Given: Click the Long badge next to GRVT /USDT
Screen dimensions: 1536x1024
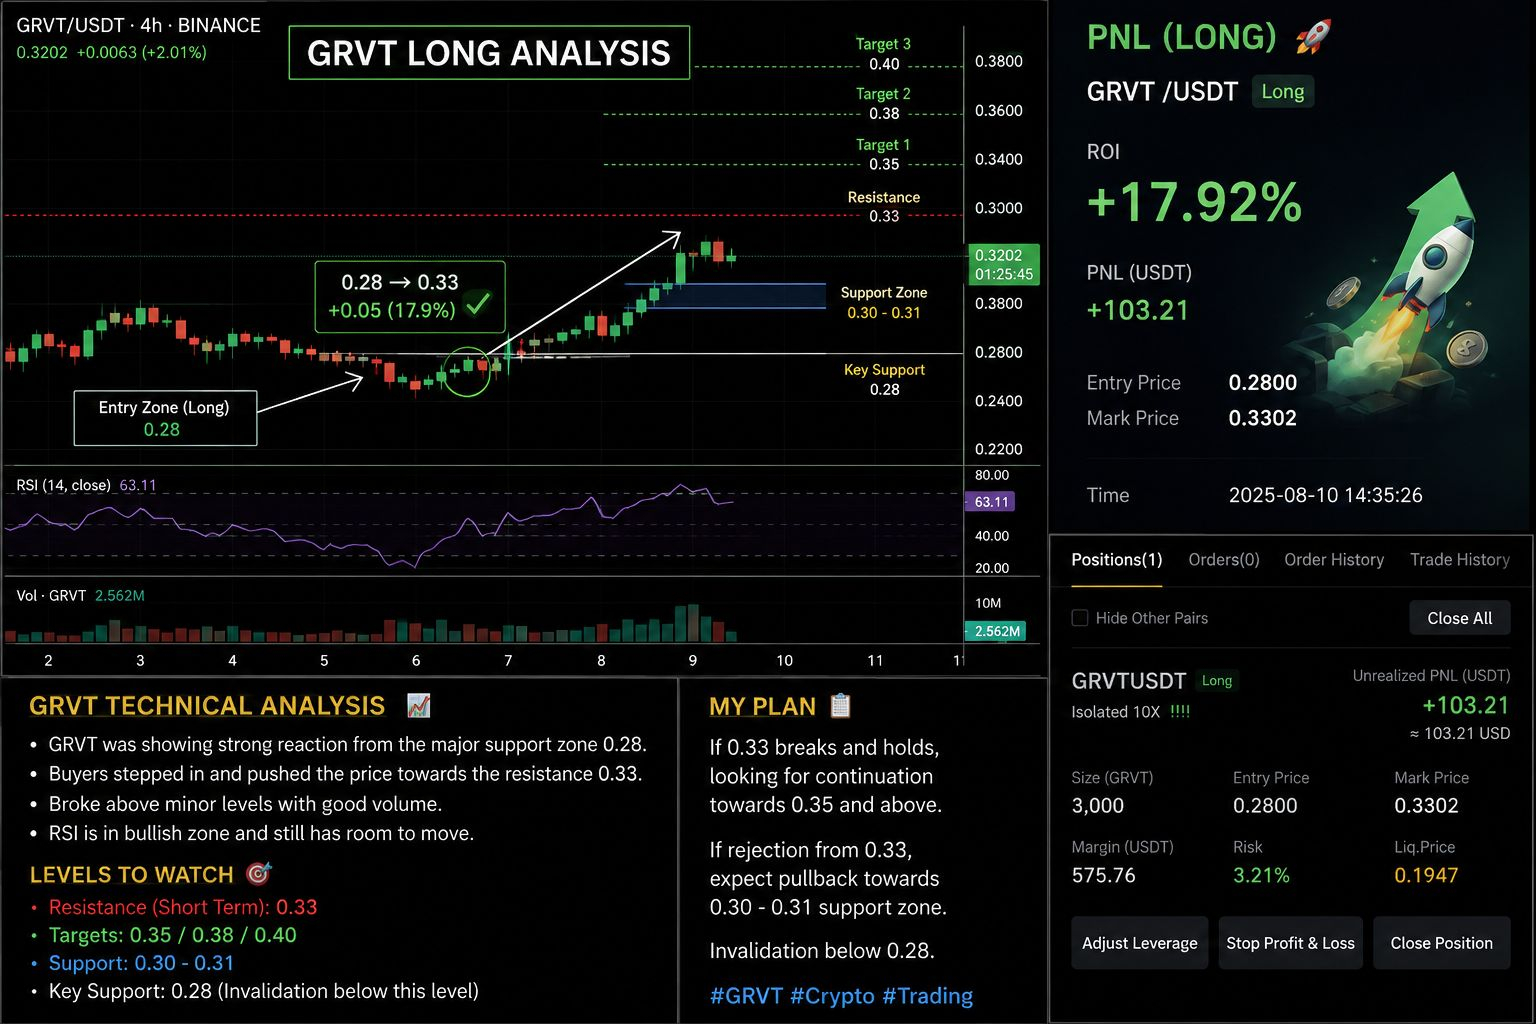Looking at the screenshot, I should pyautogui.click(x=1283, y=92).
